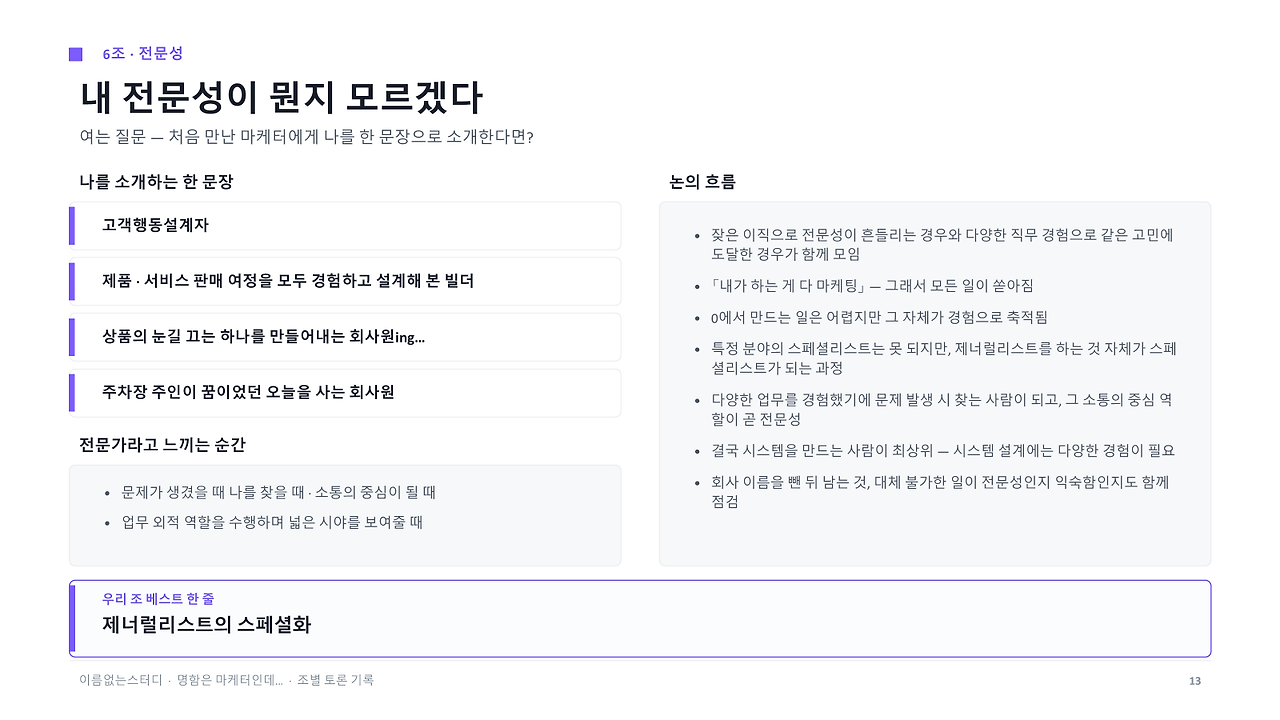The width and height of the screenshot is (1280, 720).
Task: Click the subtitle starting with 여는 질문
Action: tap(306, 137)
